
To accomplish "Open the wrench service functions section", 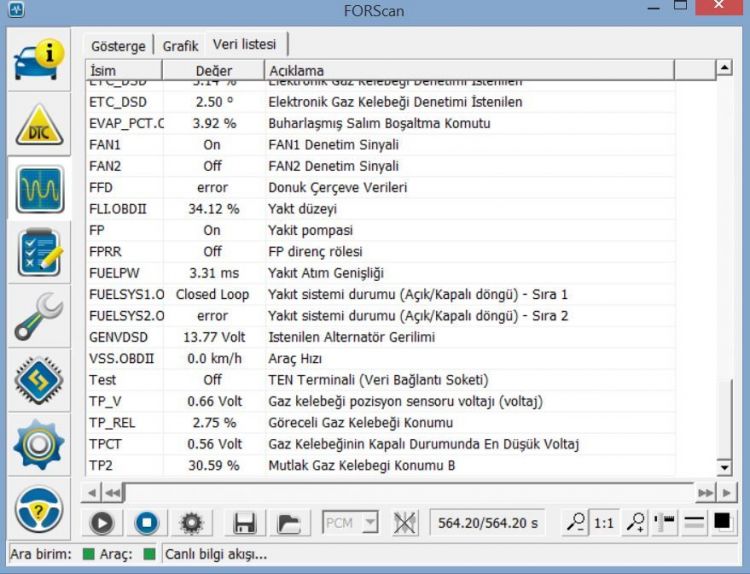I will point(39,317).
